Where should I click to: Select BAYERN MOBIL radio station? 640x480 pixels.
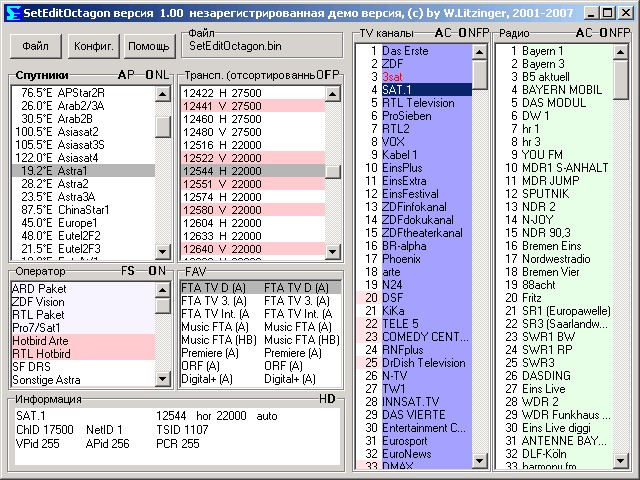562,89
